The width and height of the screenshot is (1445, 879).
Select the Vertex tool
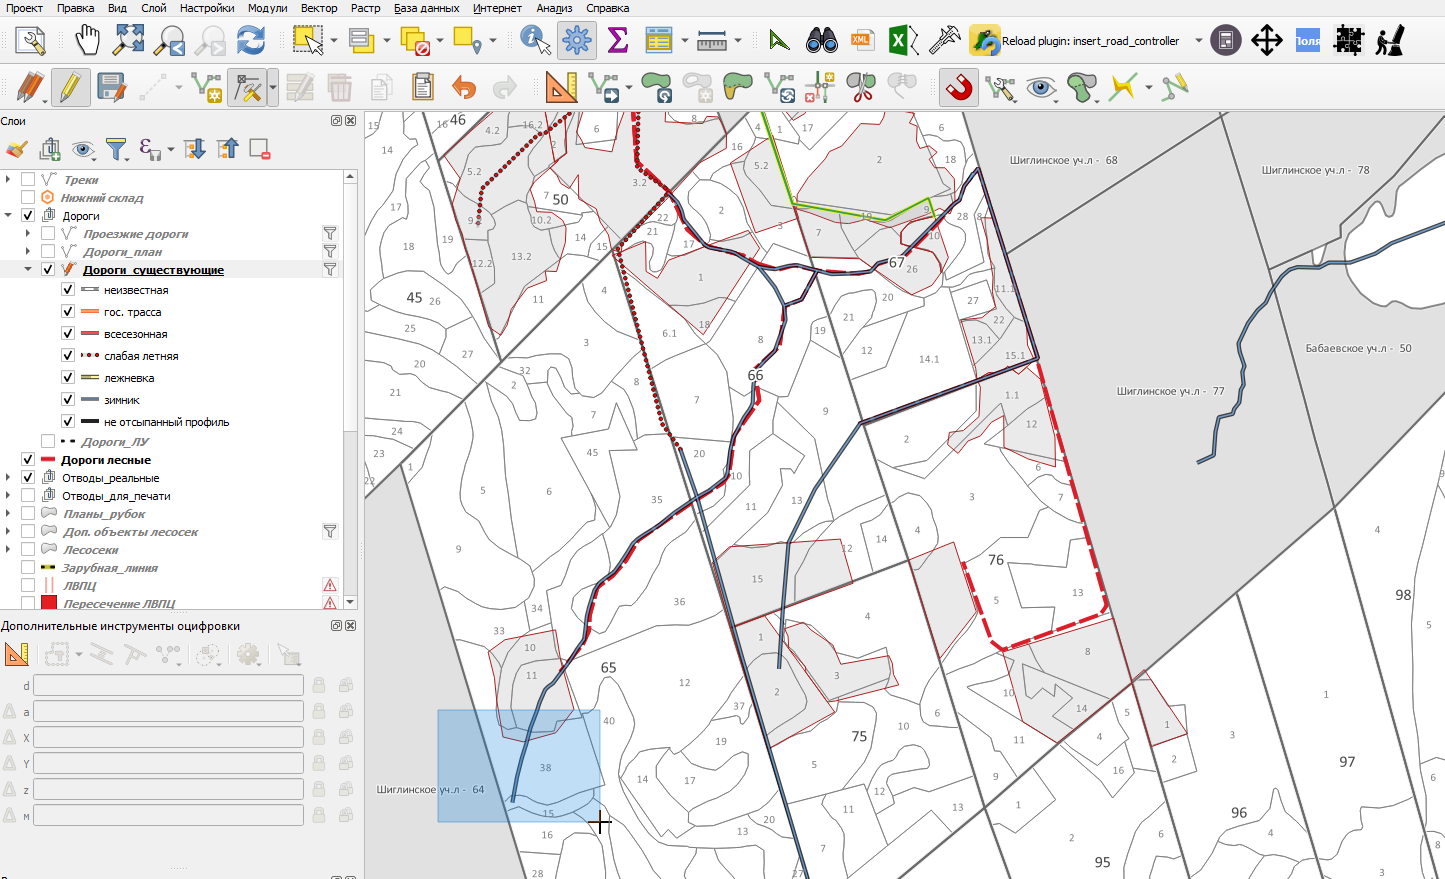pos(247,87)
